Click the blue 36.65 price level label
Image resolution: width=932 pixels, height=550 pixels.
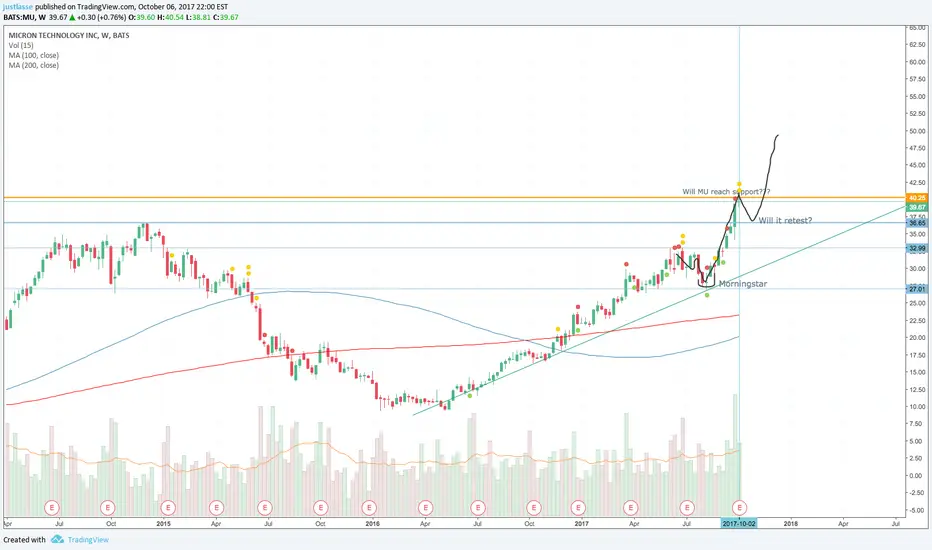click(917, 223)
